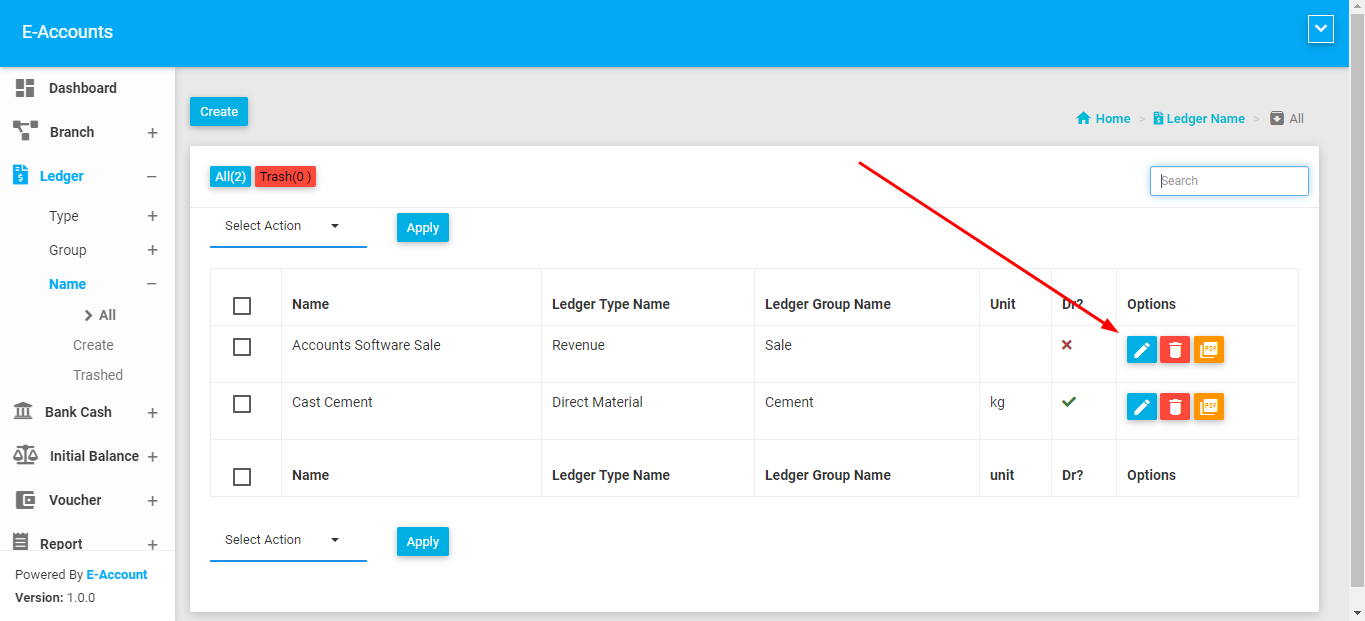Toggle the select-all checkbox in header
Screen dimensions: 1365x621
point(241,306)
